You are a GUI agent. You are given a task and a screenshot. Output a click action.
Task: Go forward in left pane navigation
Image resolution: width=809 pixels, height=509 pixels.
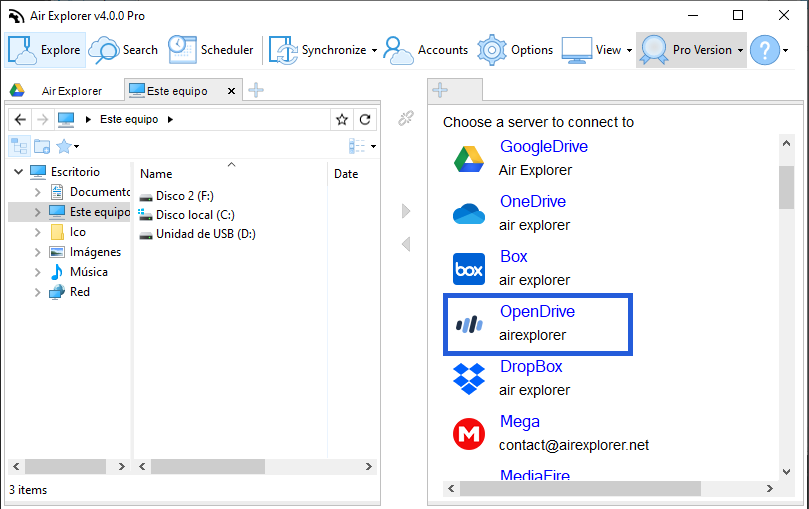click(x=43, y=120)
